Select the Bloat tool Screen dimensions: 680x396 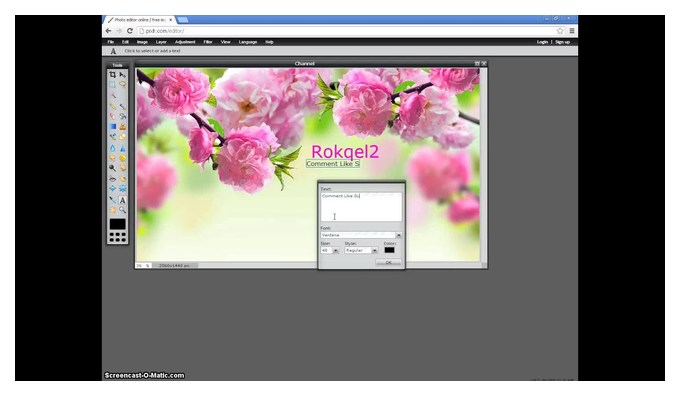coord(112,188)
